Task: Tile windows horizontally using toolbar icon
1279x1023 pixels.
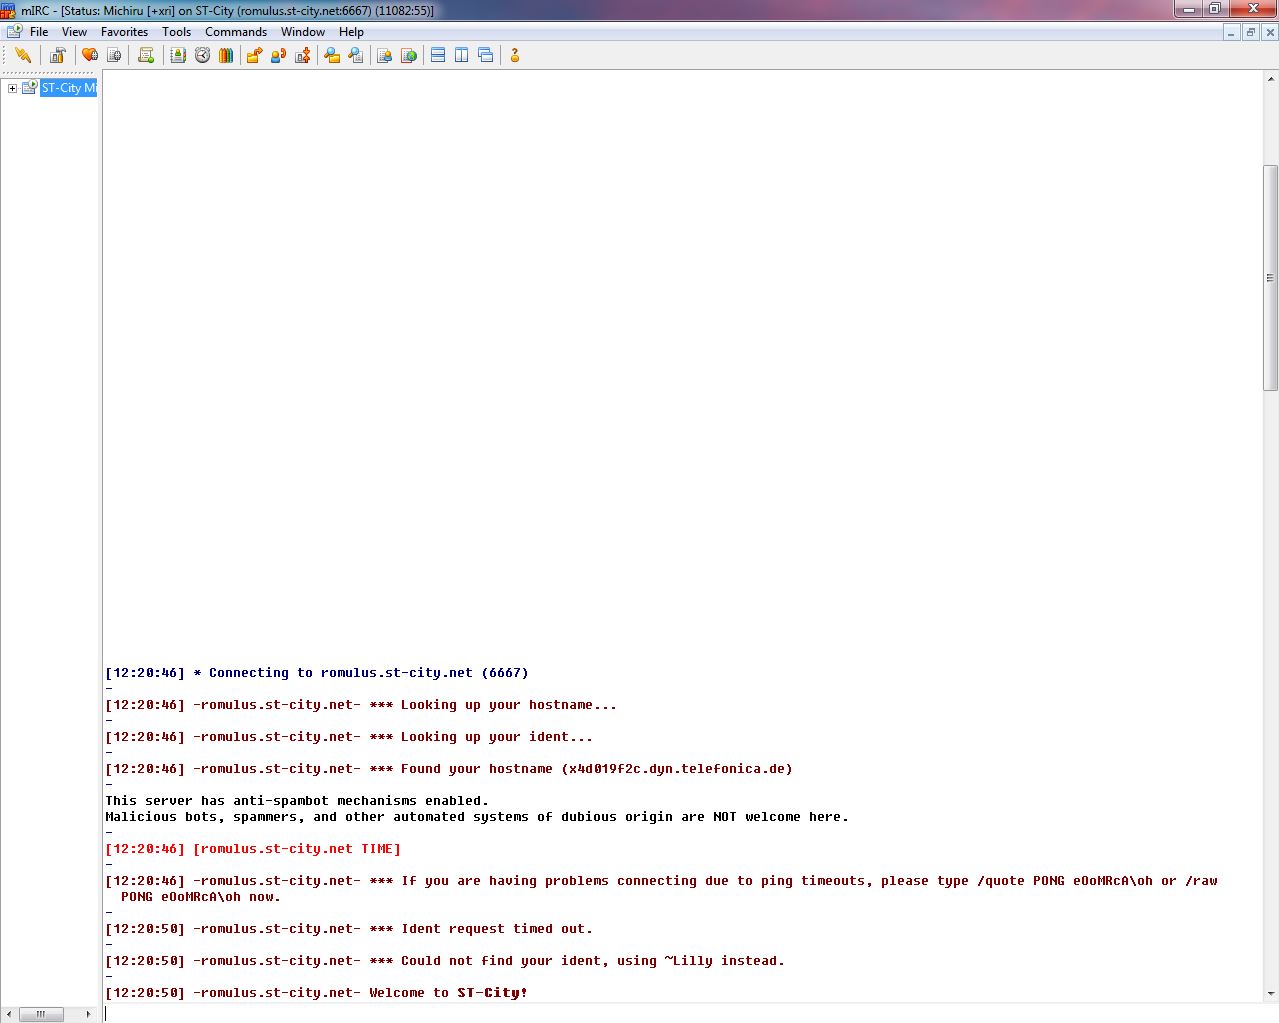Action: [x=438, y=55]
